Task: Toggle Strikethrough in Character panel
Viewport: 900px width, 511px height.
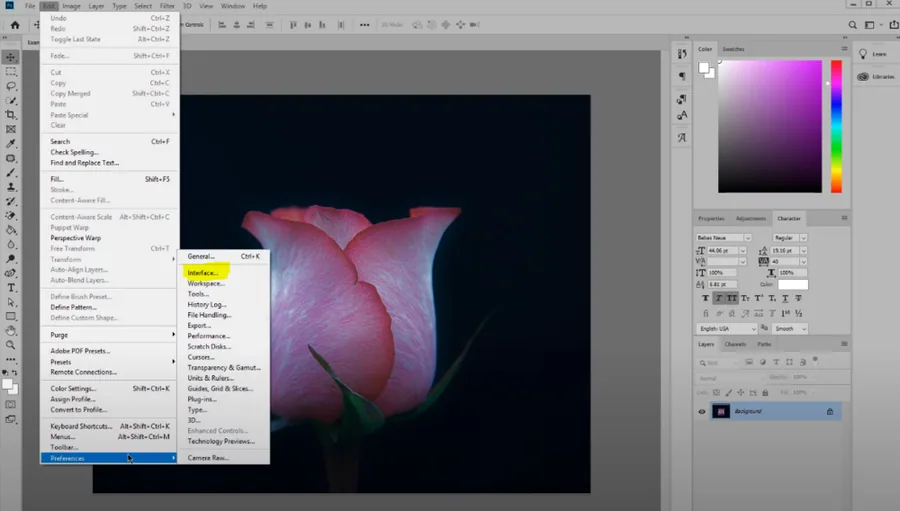Action: 798,299
